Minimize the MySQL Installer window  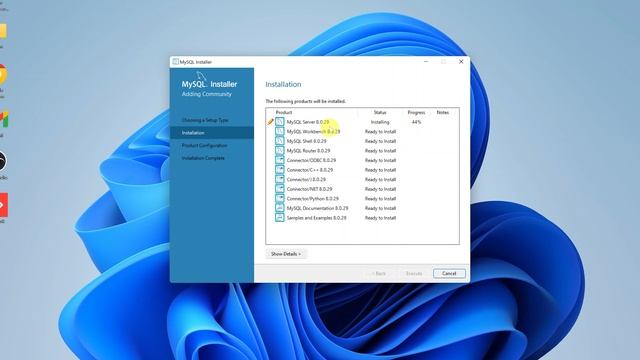pos(426,62)
